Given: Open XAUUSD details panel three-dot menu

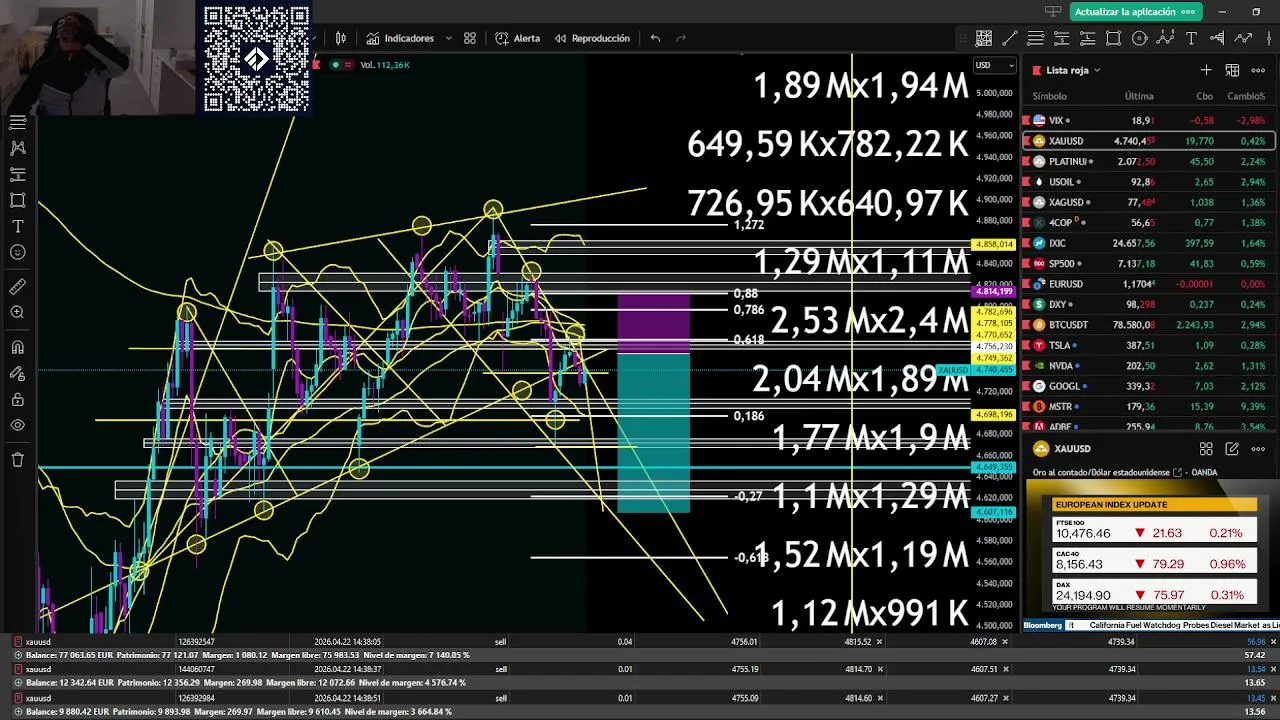Looking at the screenshot, I should pos(1258,449).
